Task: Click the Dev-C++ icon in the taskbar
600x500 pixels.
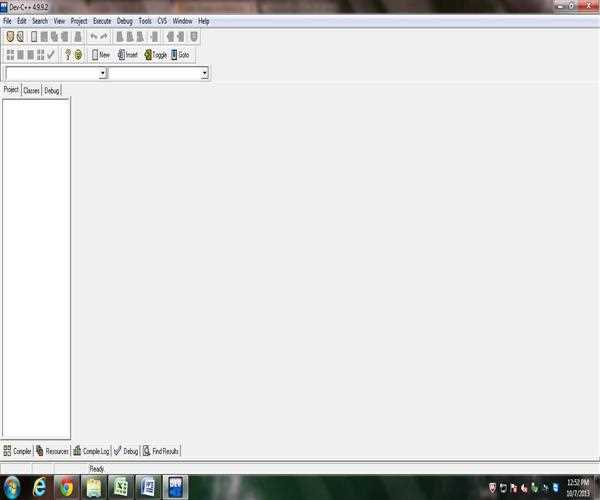Action: (173, 487)
